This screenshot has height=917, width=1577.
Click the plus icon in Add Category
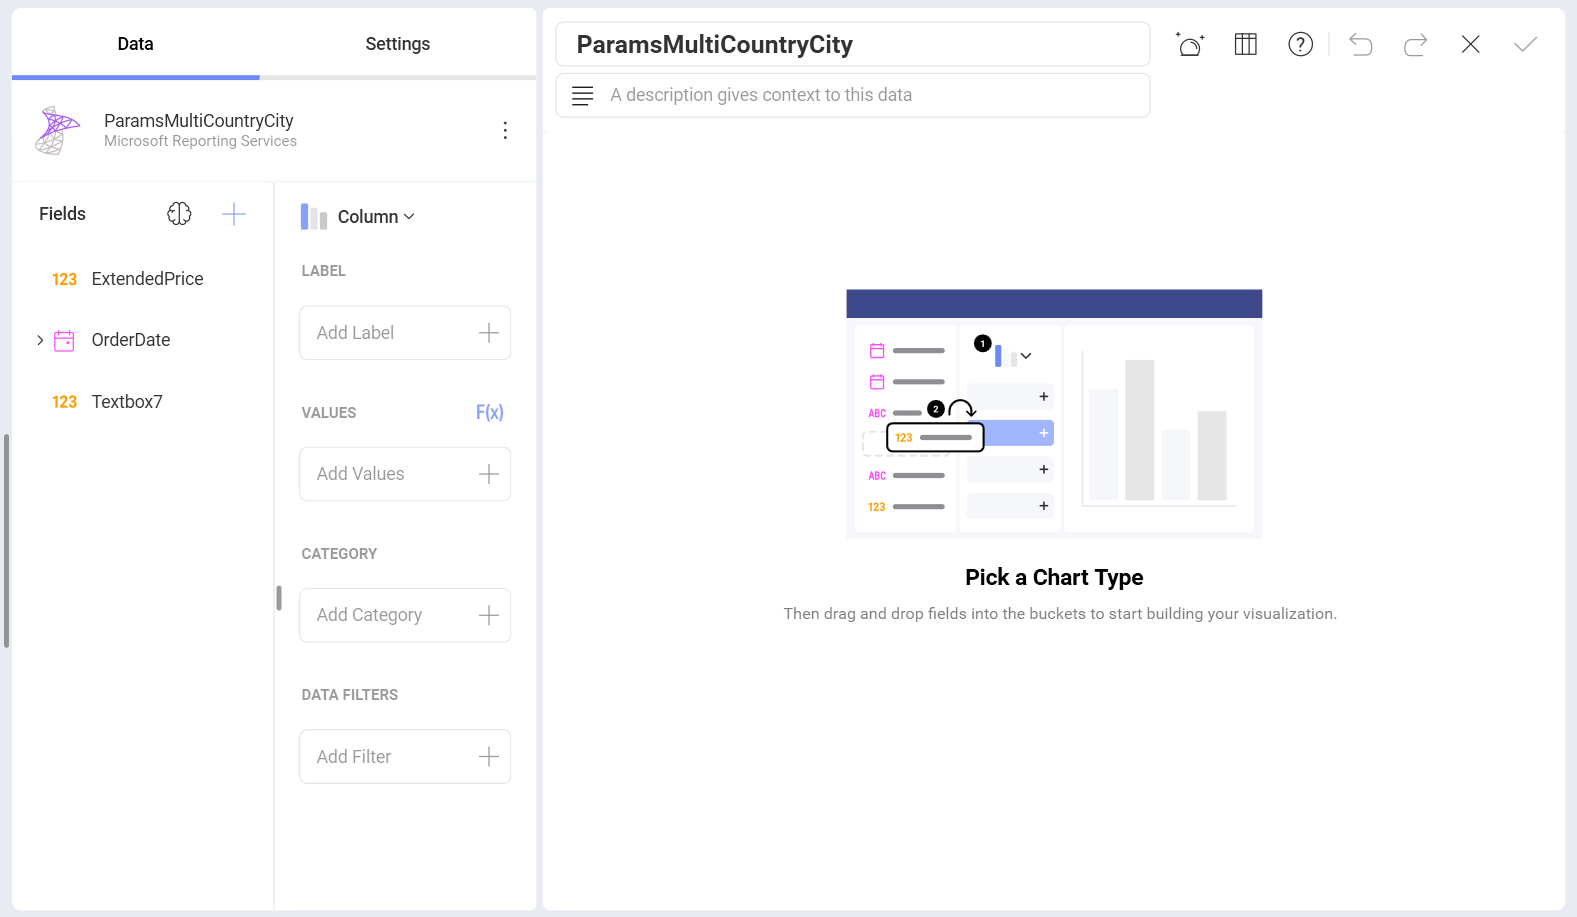[x=489, y=615]
